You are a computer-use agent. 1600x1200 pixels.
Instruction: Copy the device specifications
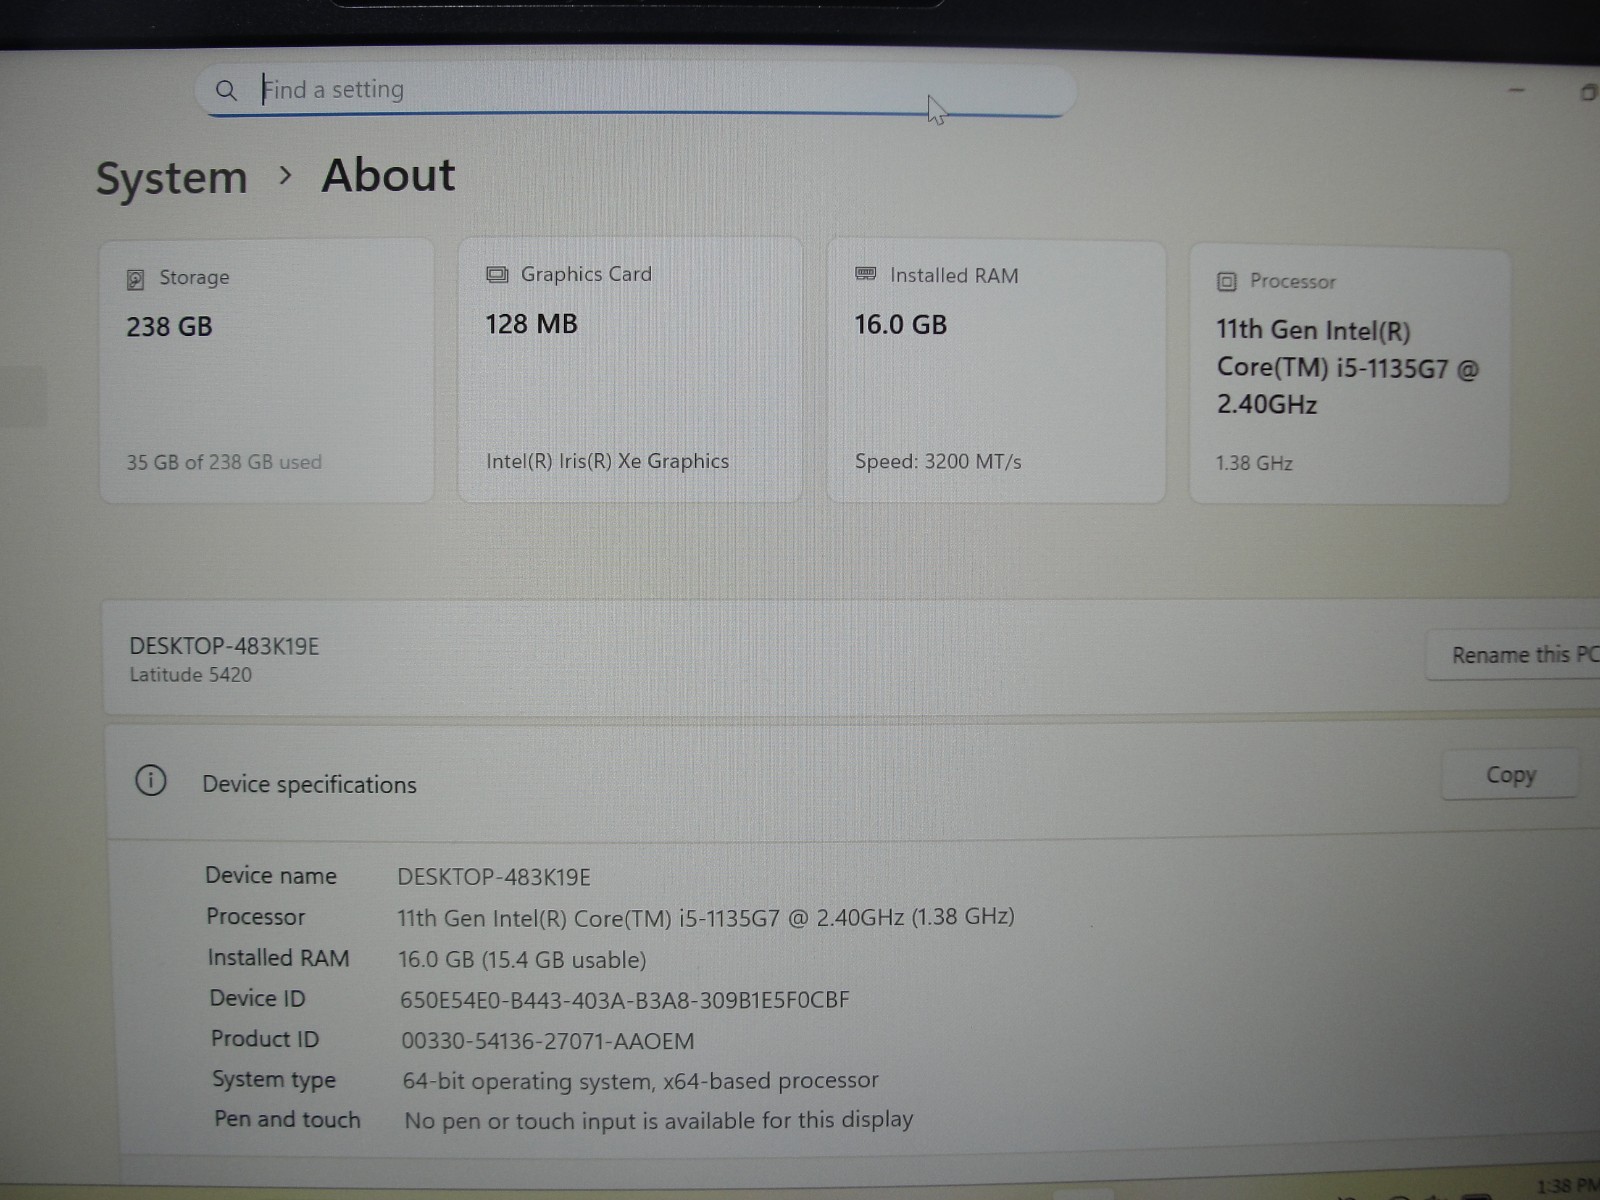click(1510, 775)
